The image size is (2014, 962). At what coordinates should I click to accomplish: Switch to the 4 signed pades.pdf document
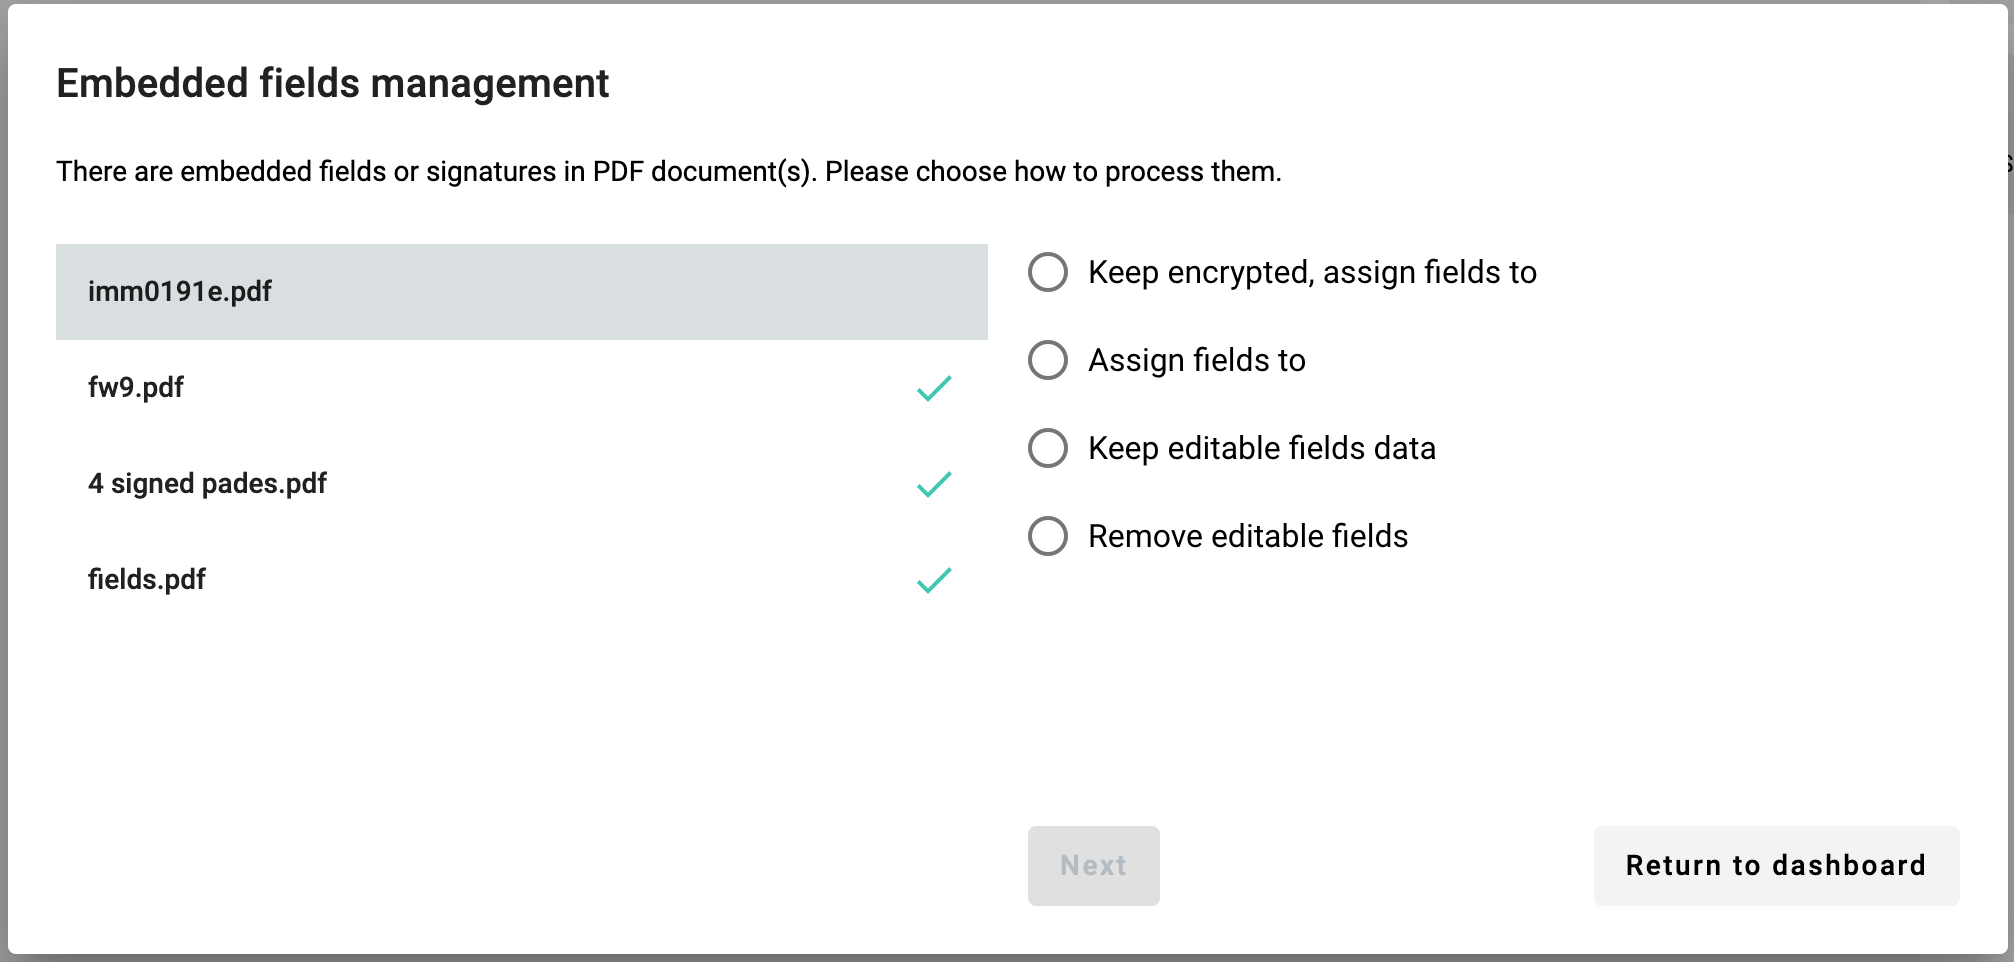(x=207, y=484)
